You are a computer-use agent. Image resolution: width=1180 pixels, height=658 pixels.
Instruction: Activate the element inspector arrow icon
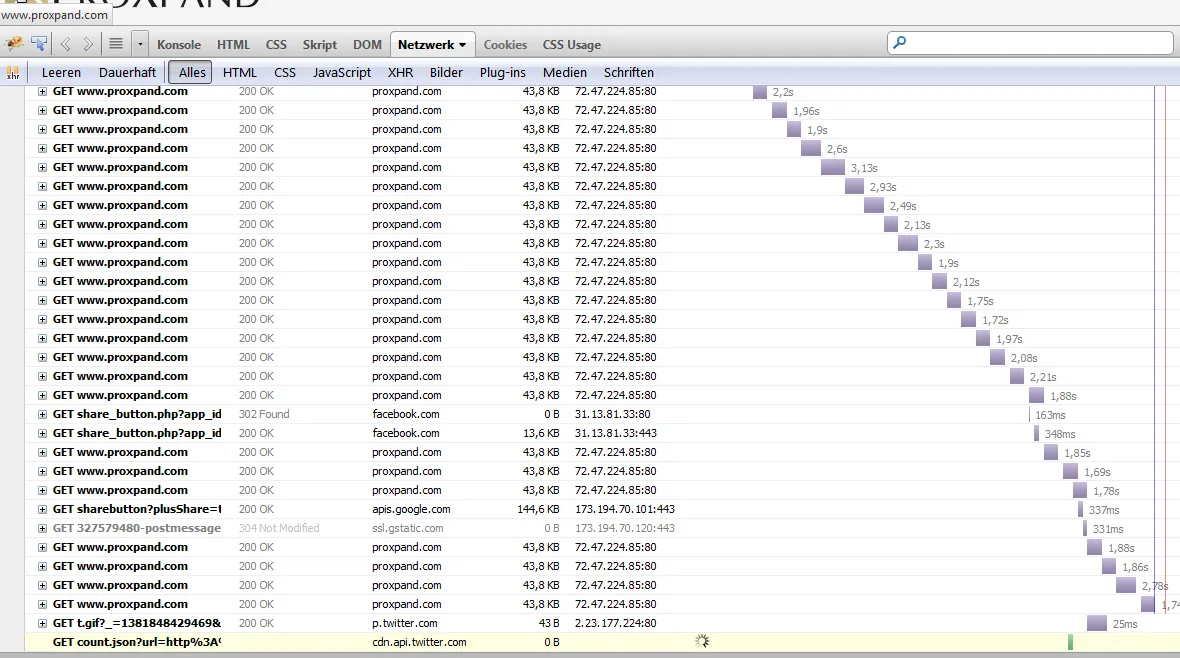click(x=38, y=44)
